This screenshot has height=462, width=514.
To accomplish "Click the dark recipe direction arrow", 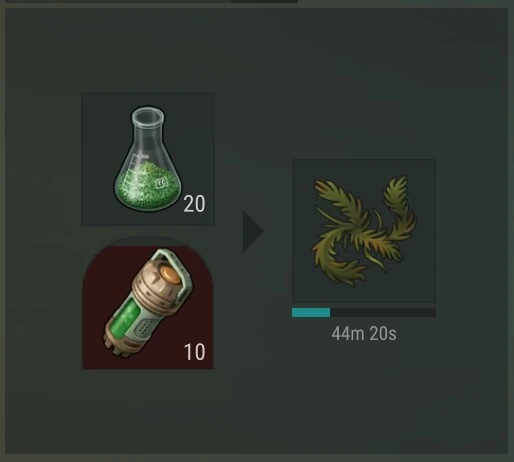I will (253, 231).
